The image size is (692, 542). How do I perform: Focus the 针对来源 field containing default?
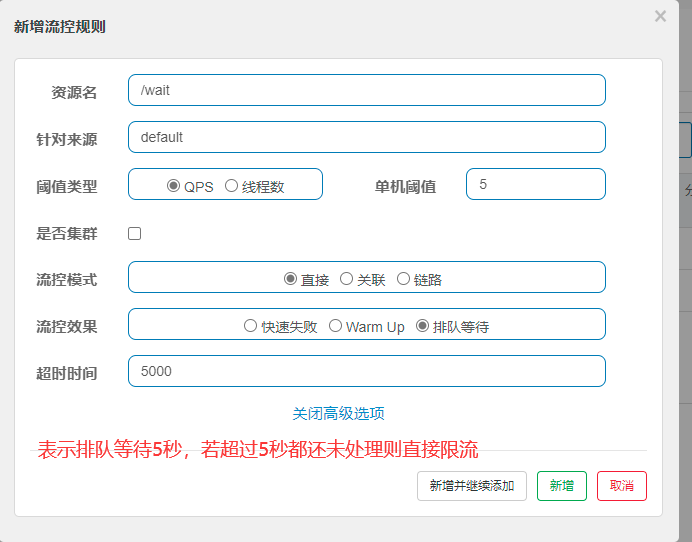(x=366, y=137)
